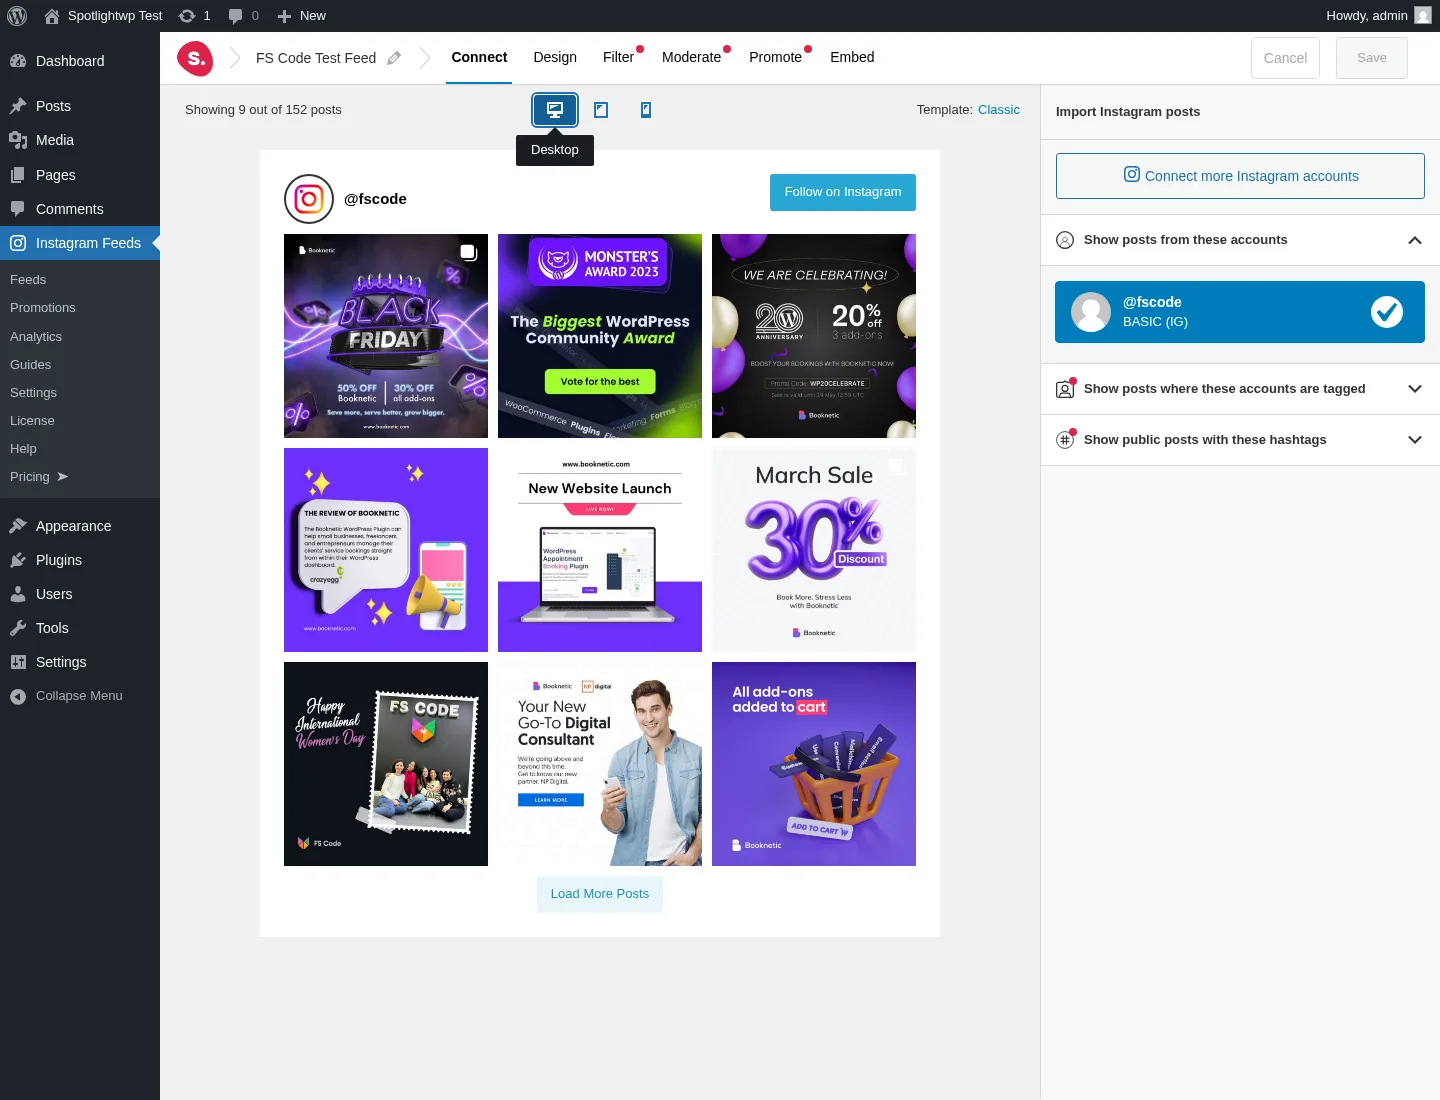Viewport: 1440px width, 1100px height.
Task: Click the Appearance paintbrush icon
Action: (18, 526)
